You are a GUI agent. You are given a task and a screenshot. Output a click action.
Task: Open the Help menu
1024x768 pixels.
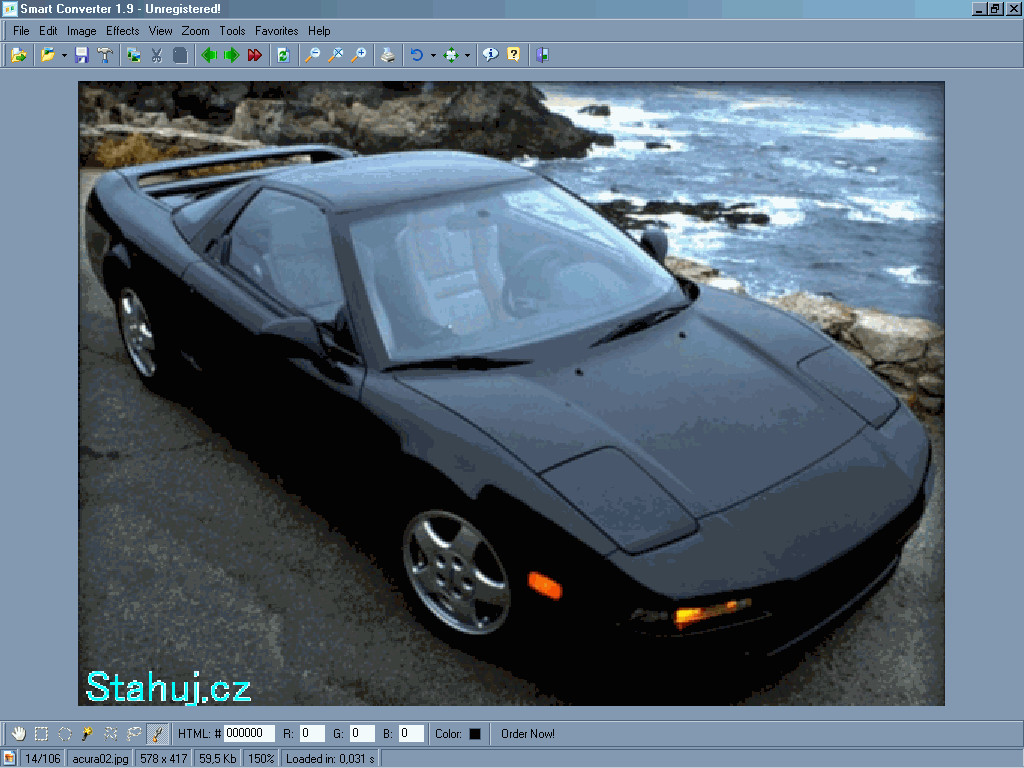click(x=319, y=31)
